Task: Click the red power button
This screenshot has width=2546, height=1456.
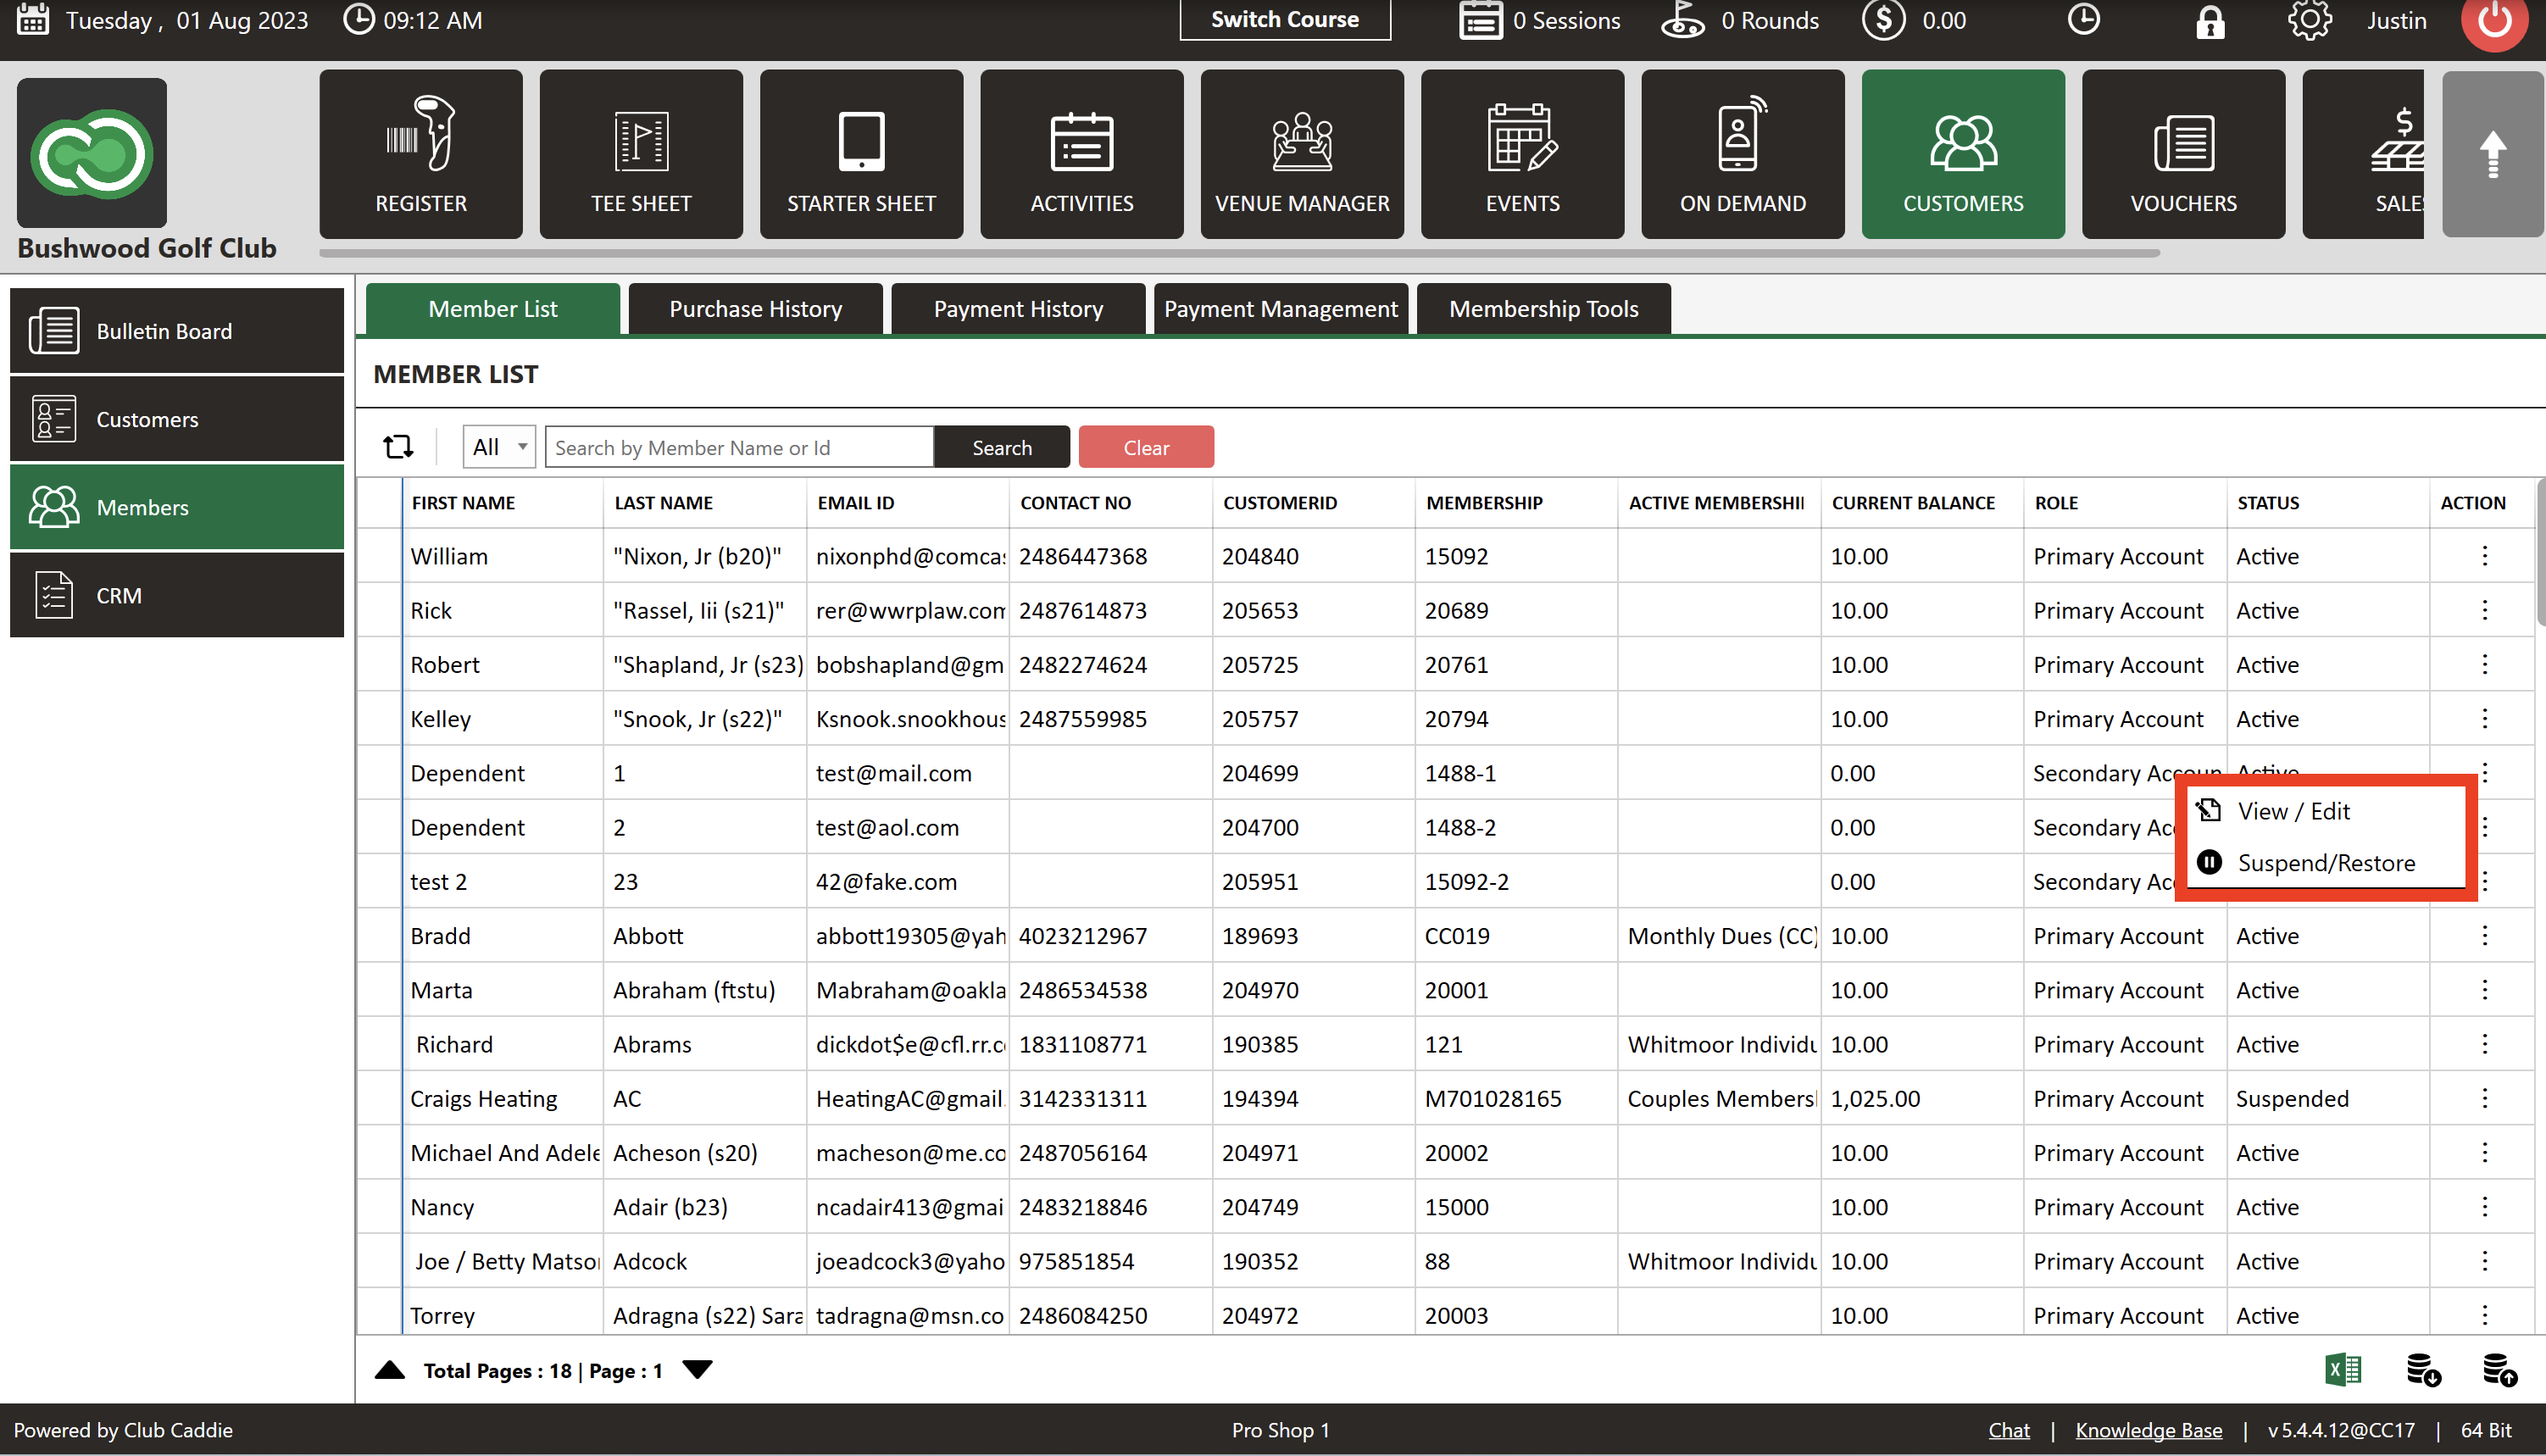Action: point(2494,21)
